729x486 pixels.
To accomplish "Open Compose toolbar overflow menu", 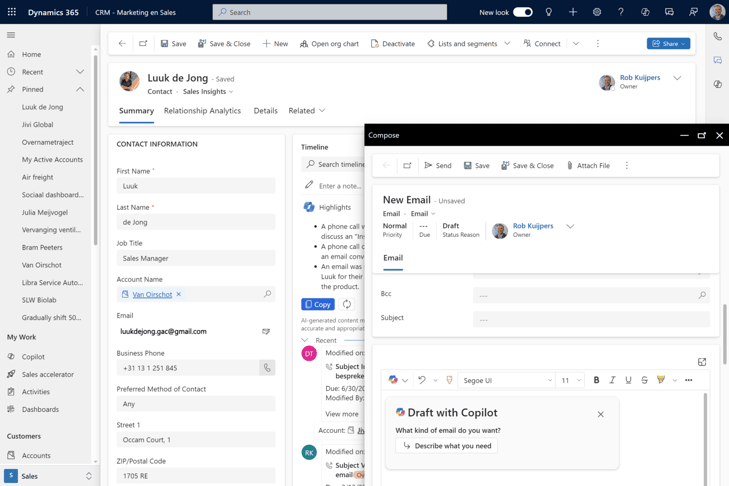I will [x=627, y=166].
